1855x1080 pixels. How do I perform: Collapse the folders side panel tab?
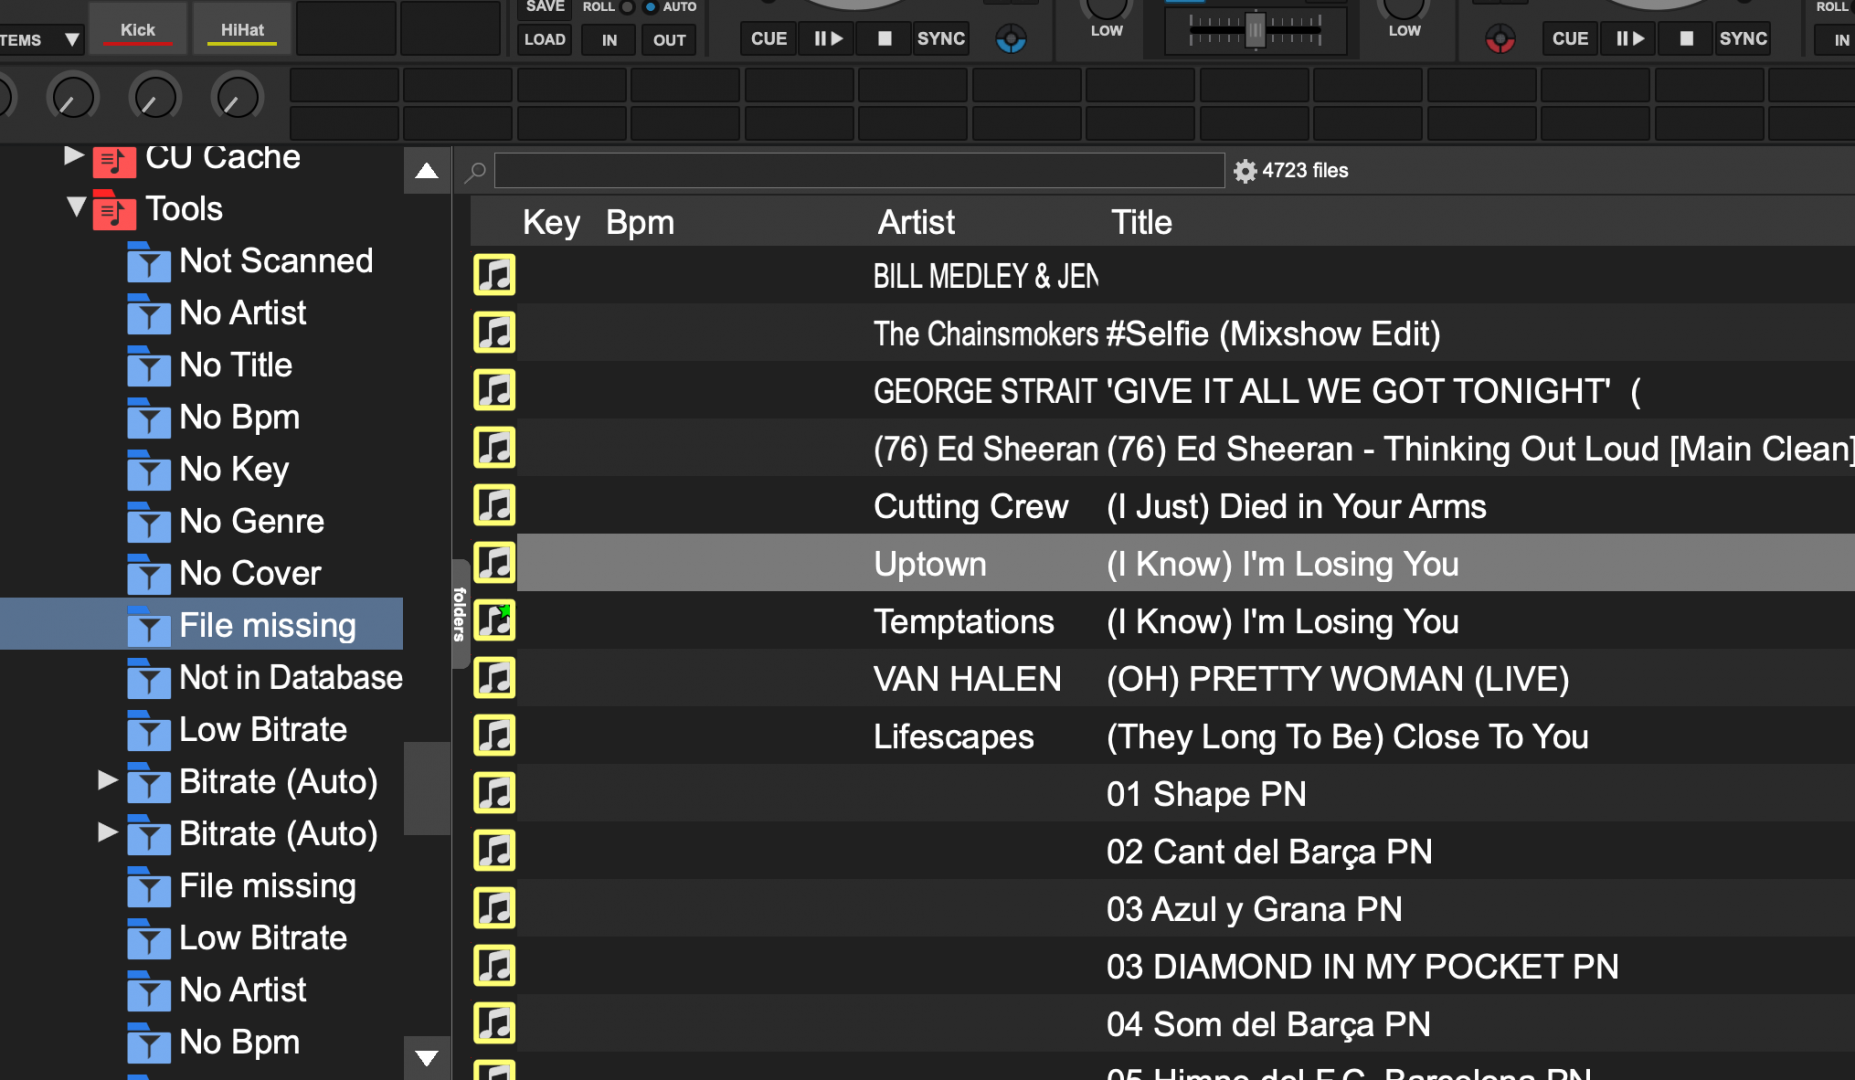pyautogui.click(x=460, y=613)
